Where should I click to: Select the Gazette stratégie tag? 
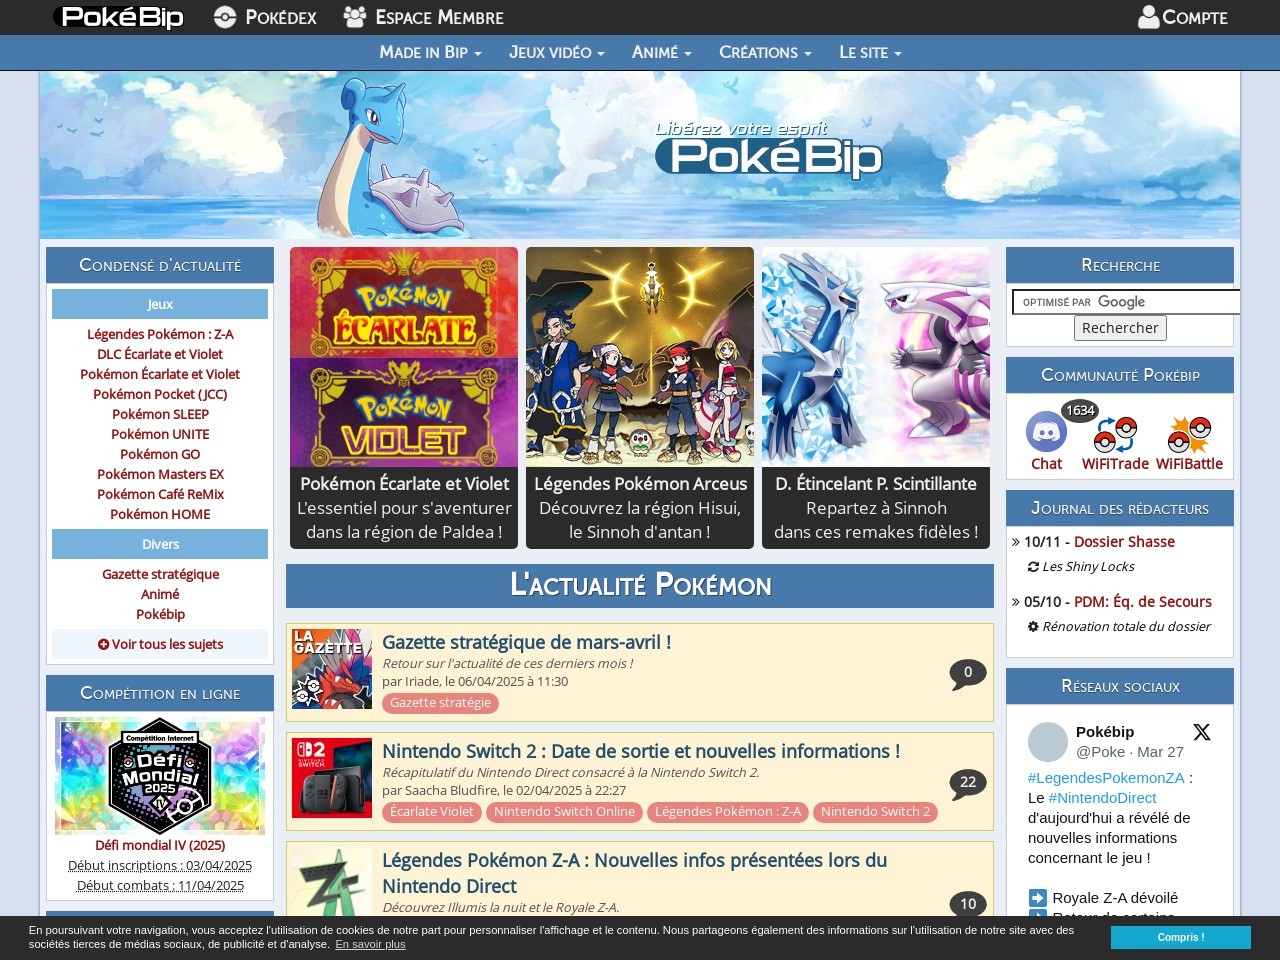[440, 703]
